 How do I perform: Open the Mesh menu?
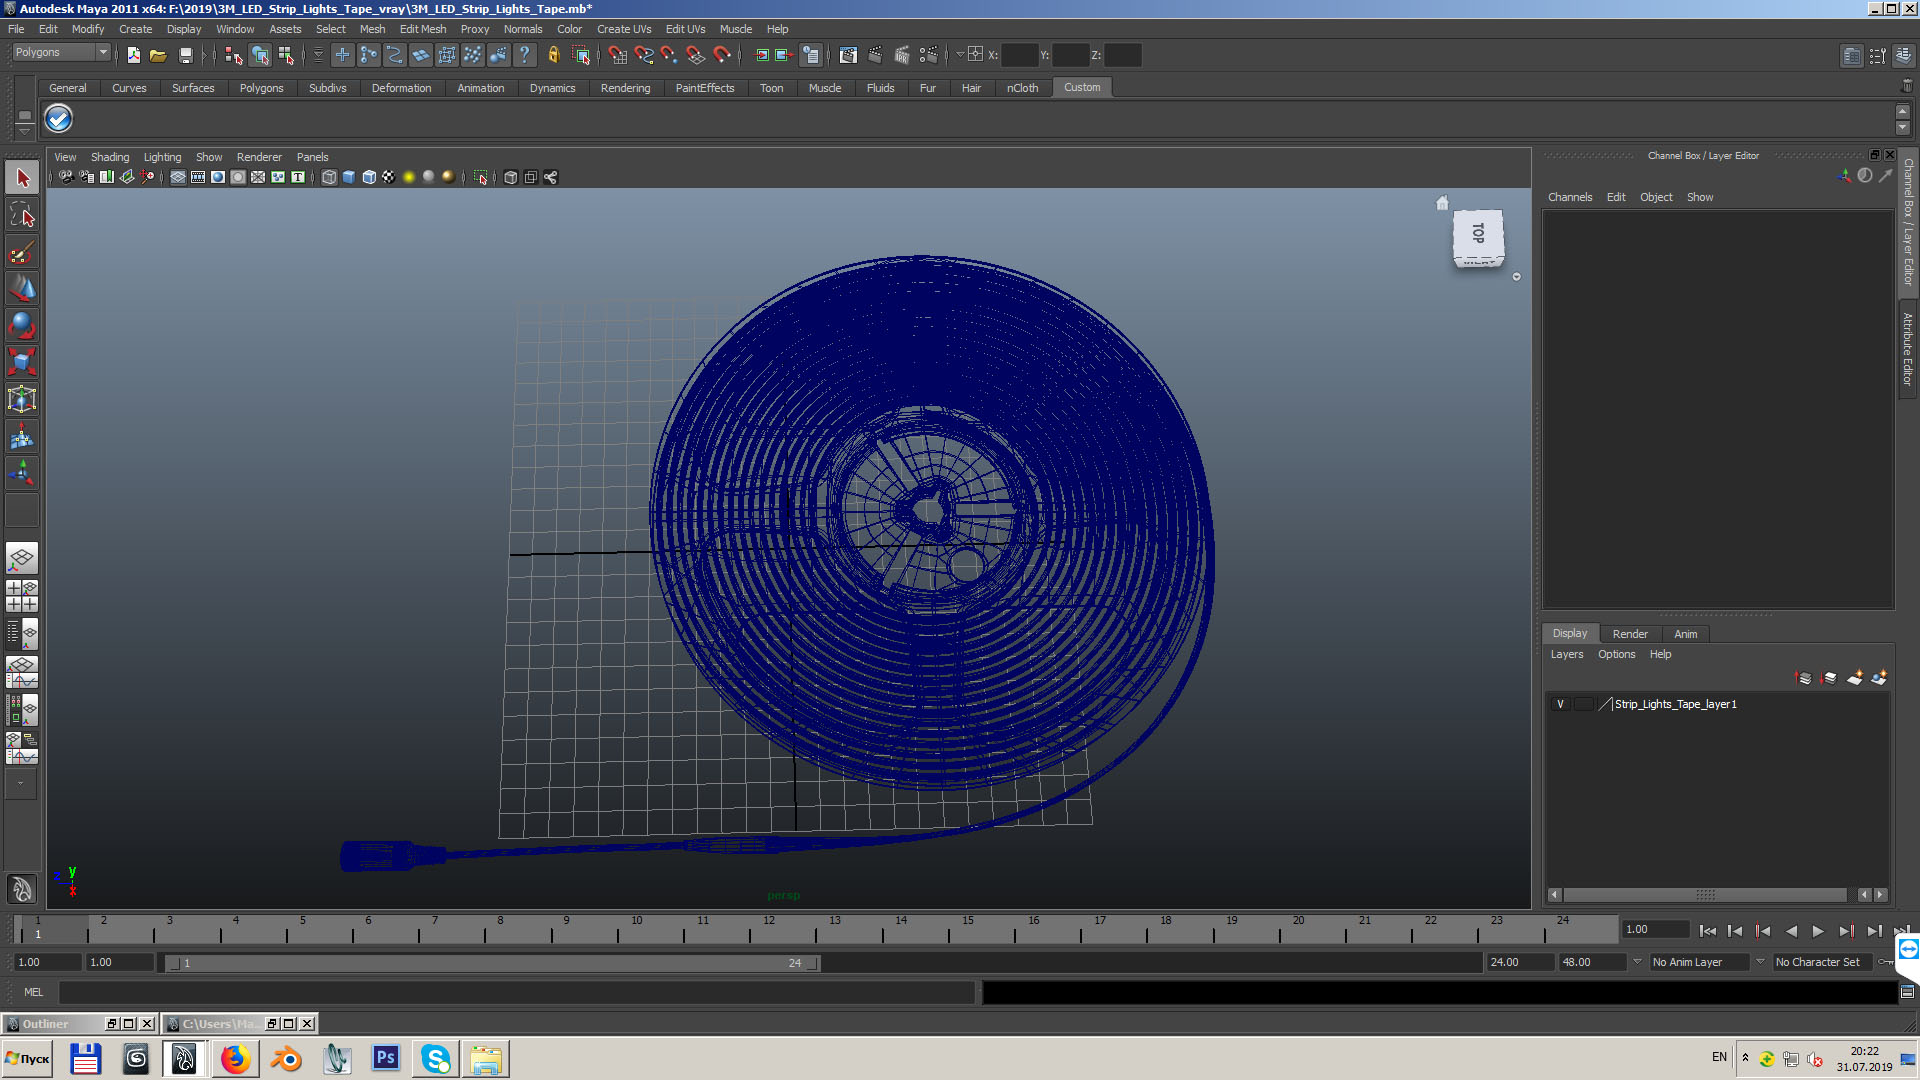pyautogui.click(x=372, y=29)
